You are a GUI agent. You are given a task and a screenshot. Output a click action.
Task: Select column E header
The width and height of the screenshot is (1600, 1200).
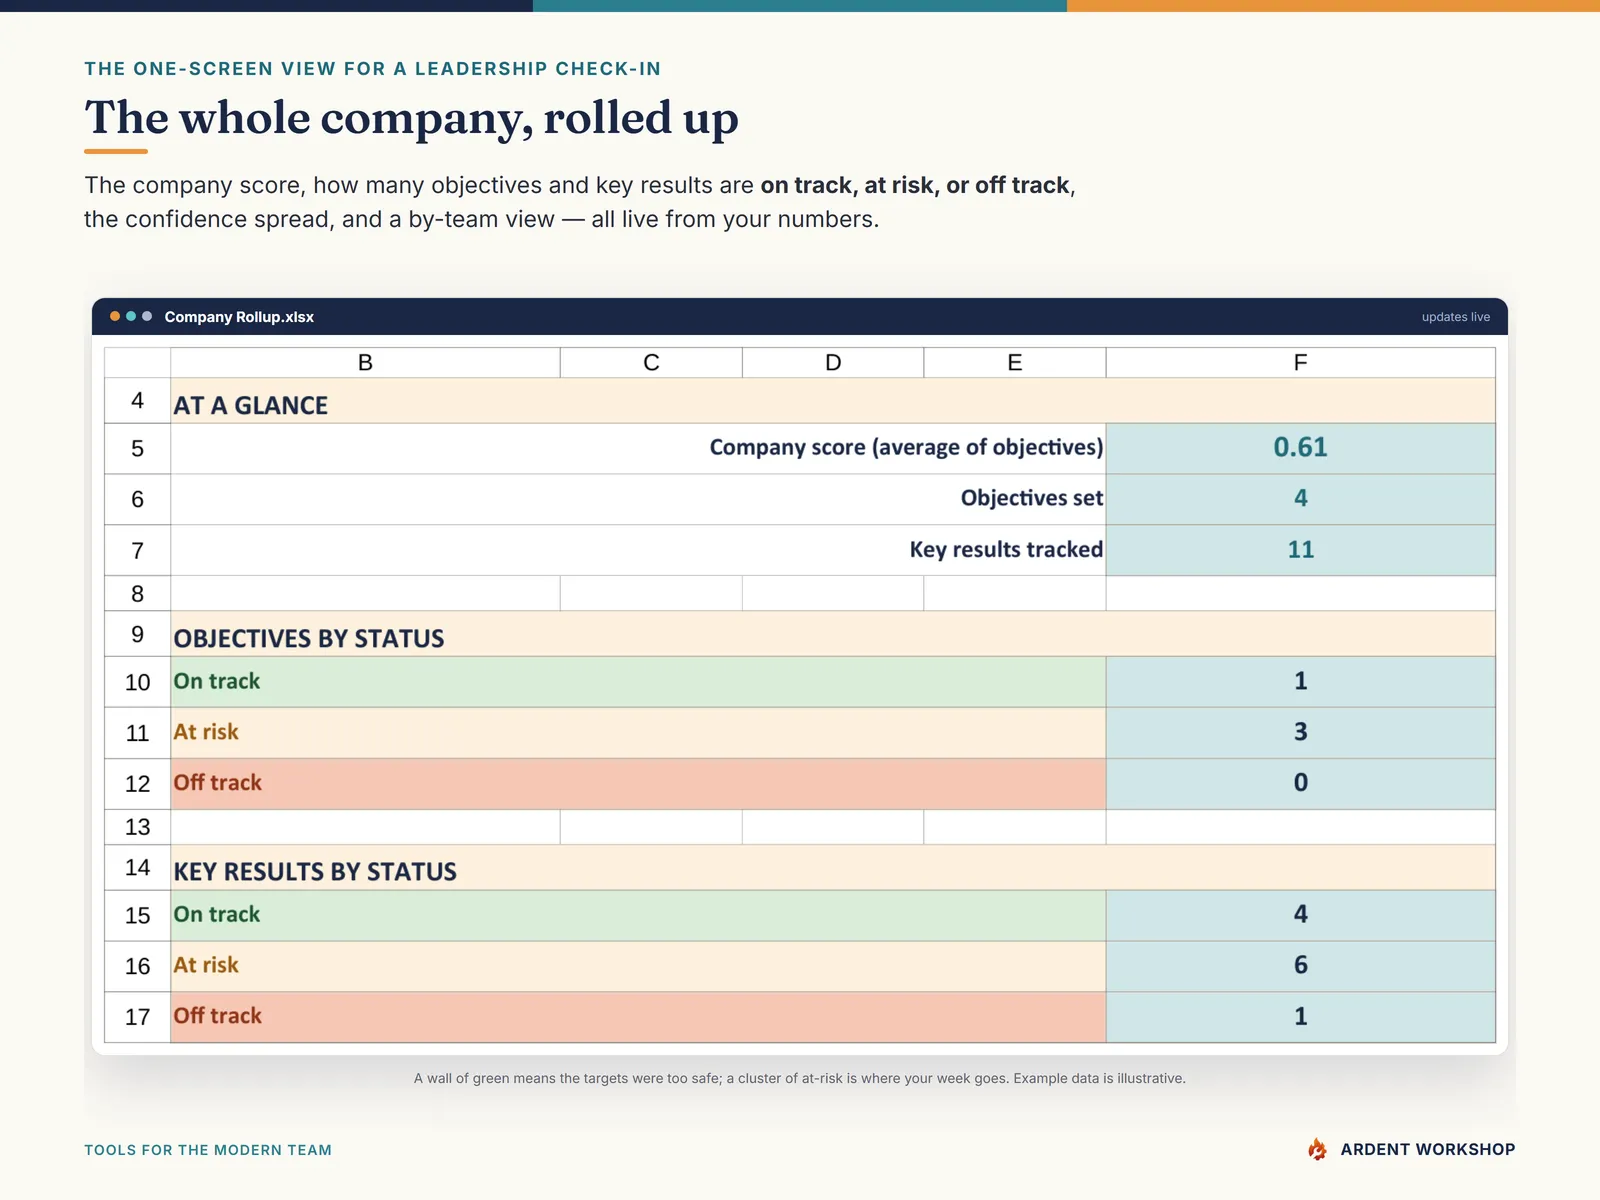[x=1015, y=362]
